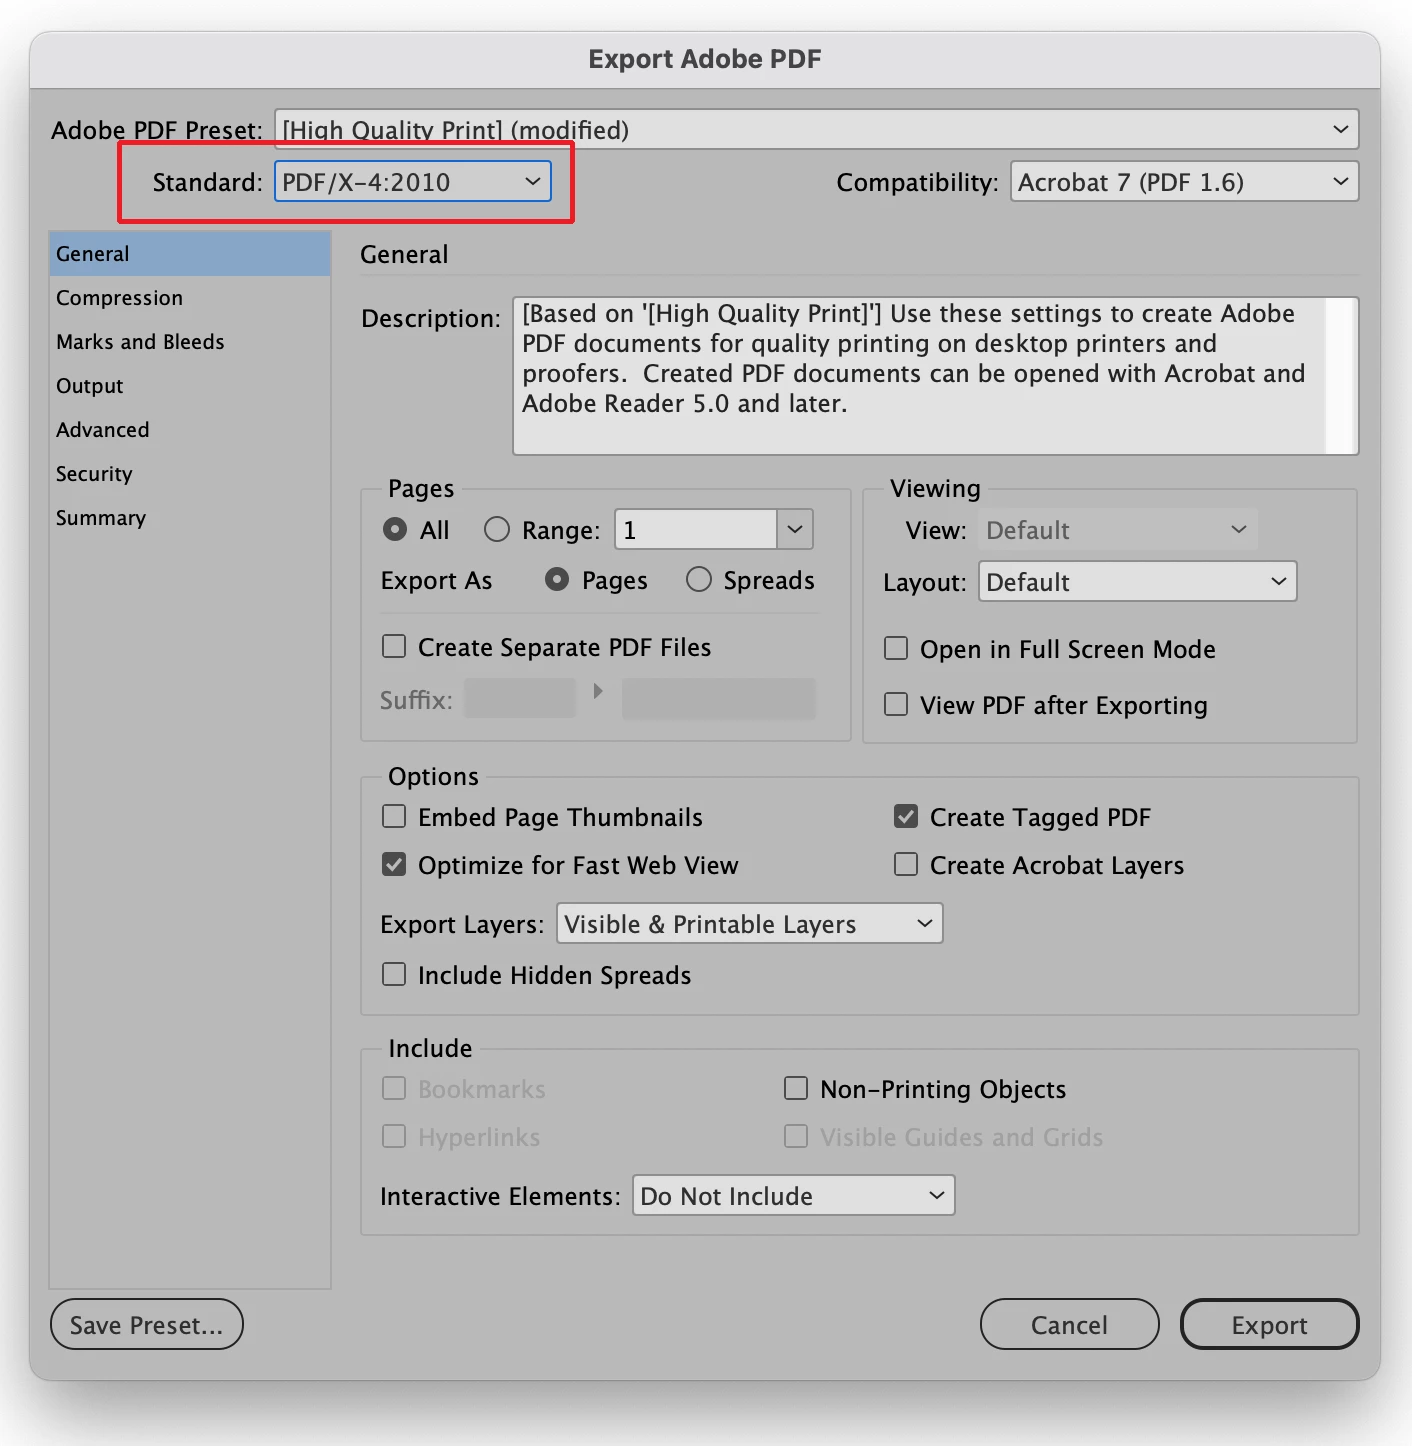The image size is (1412, 1446).
Task: Switch to the Compression category
Action: pyautogui.click(x=190, y=298)
